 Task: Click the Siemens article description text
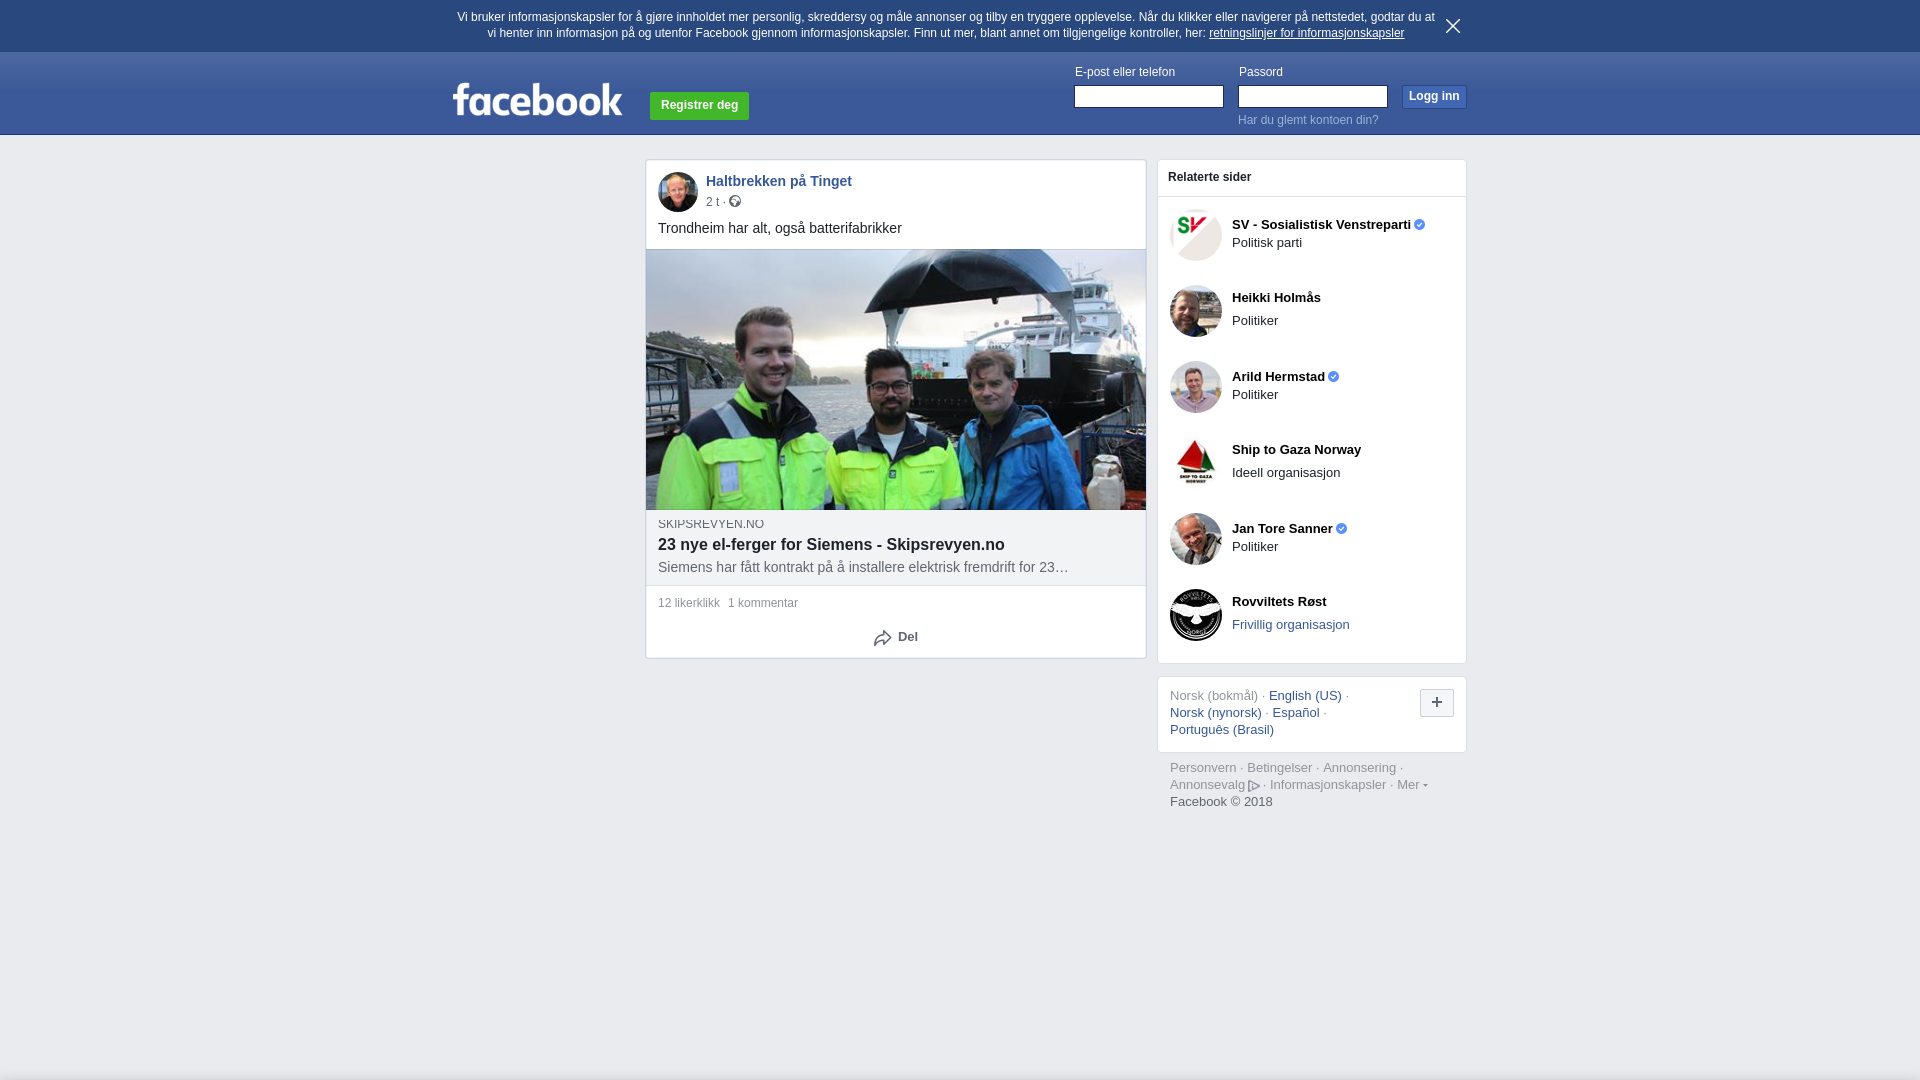point(863,567)
